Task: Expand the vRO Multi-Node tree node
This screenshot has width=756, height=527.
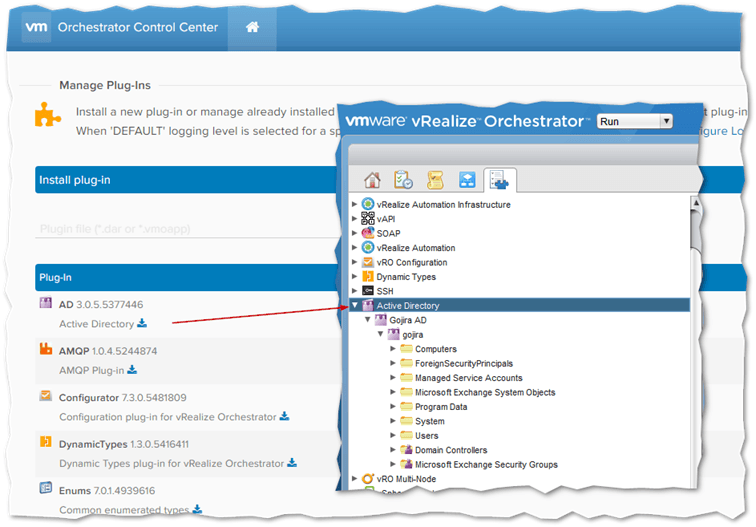Action: point(354,478)
